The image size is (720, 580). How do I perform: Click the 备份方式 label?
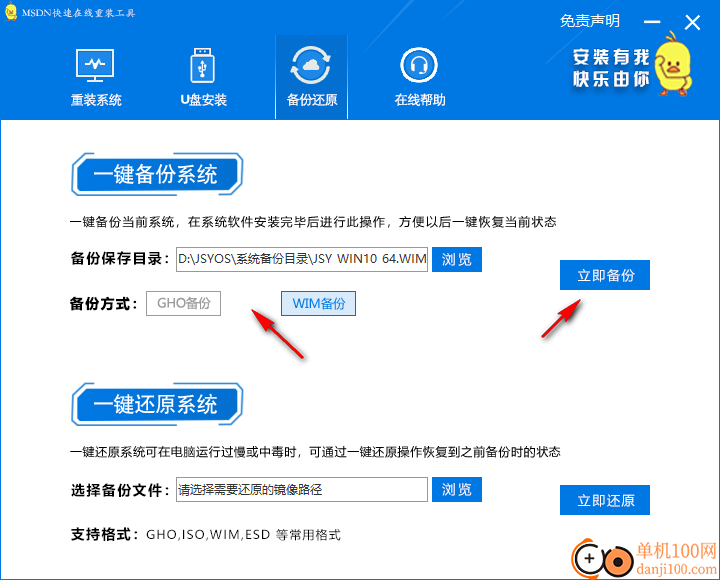[103, 304]
